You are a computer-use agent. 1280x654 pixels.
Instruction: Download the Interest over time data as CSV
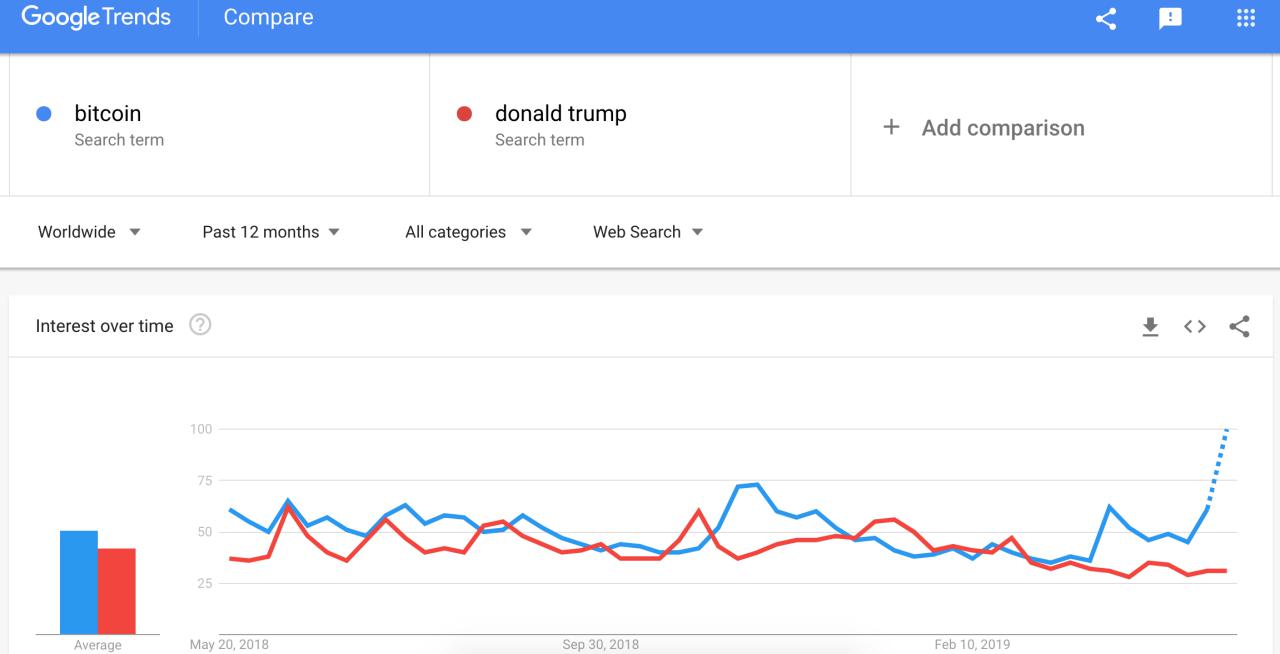click(1149, 325)
